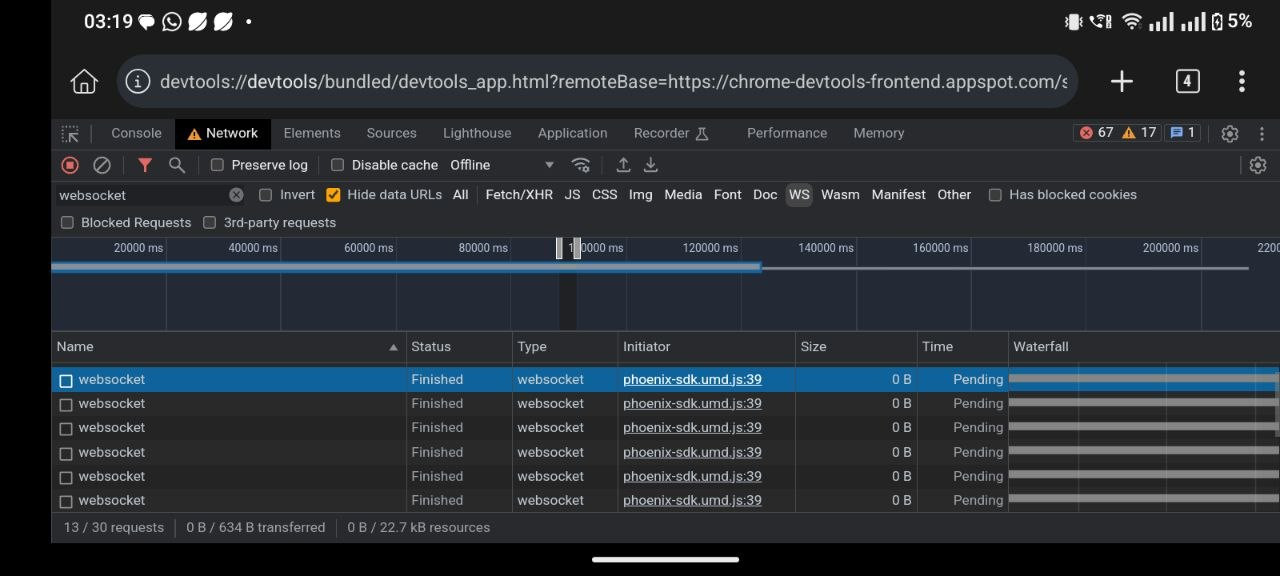Open the Application tab

[572, 133]
